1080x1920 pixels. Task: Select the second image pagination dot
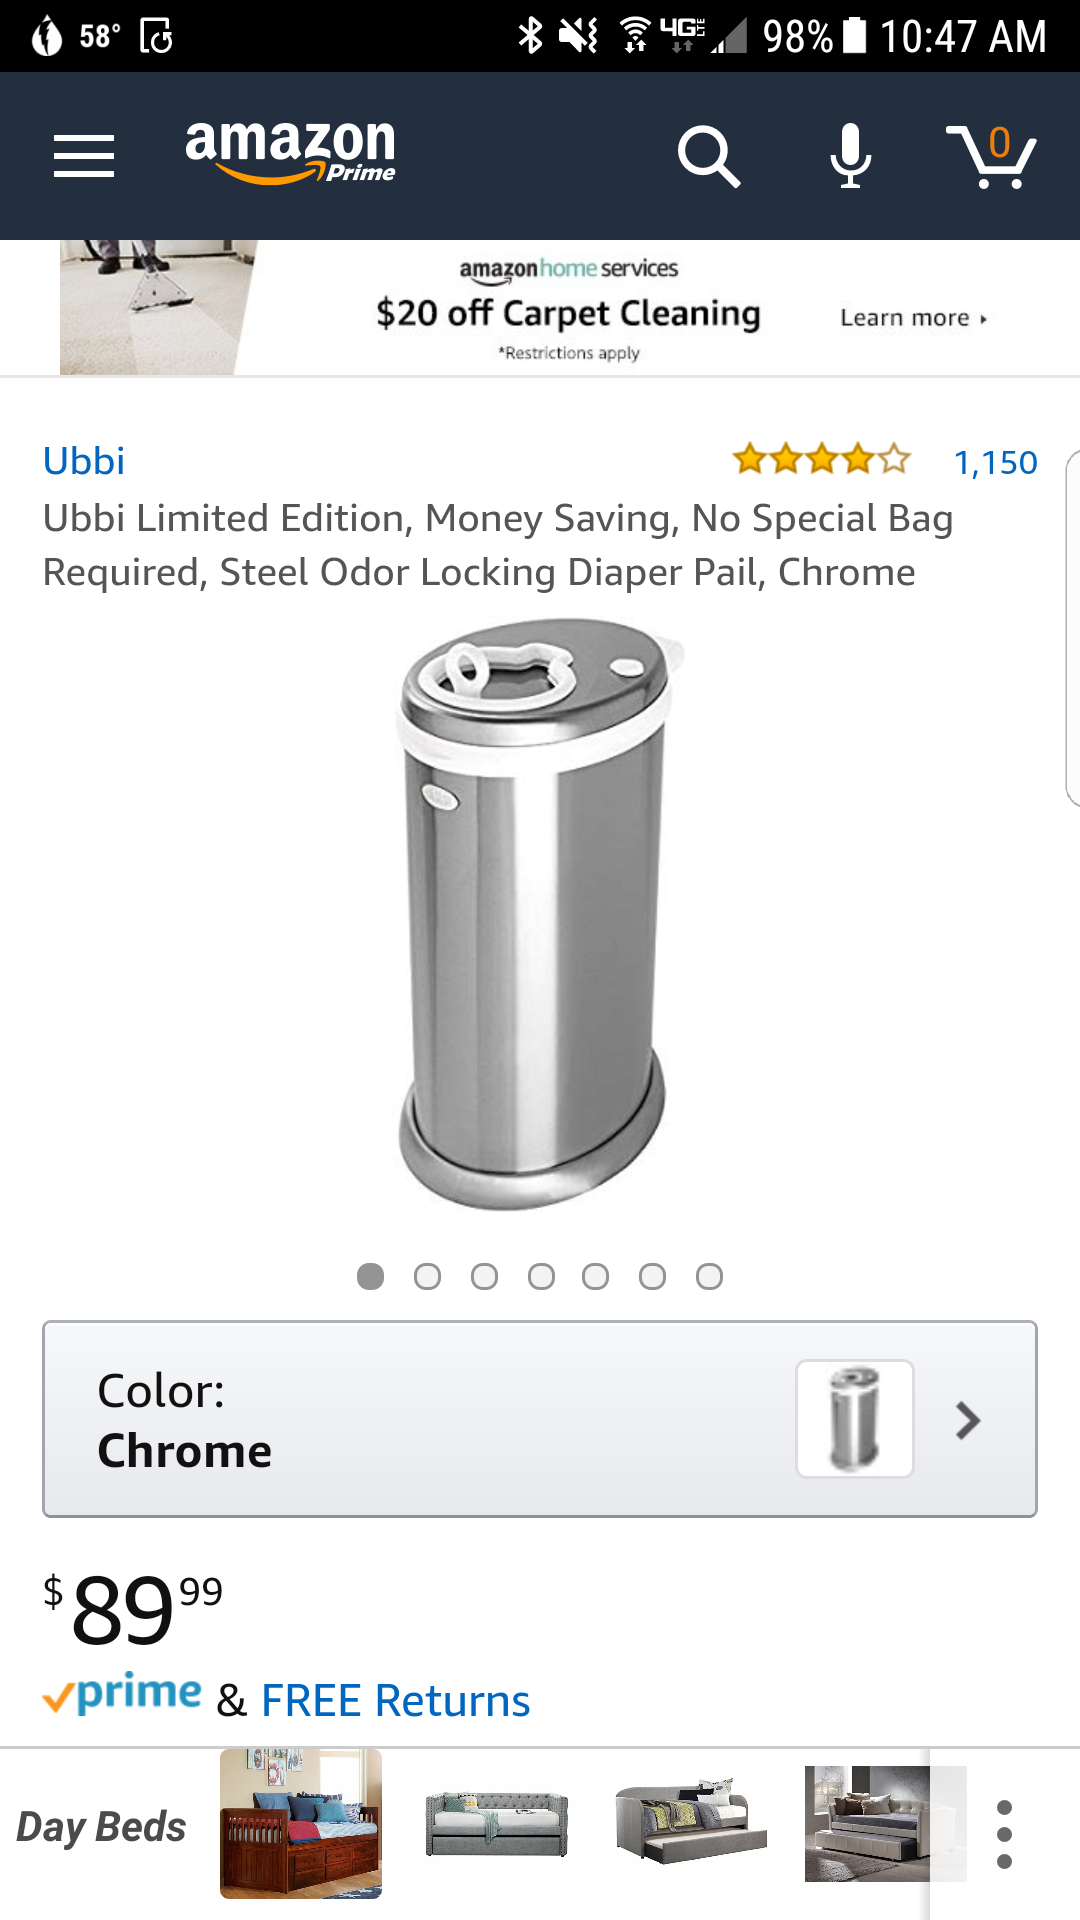pos(427,1277)
